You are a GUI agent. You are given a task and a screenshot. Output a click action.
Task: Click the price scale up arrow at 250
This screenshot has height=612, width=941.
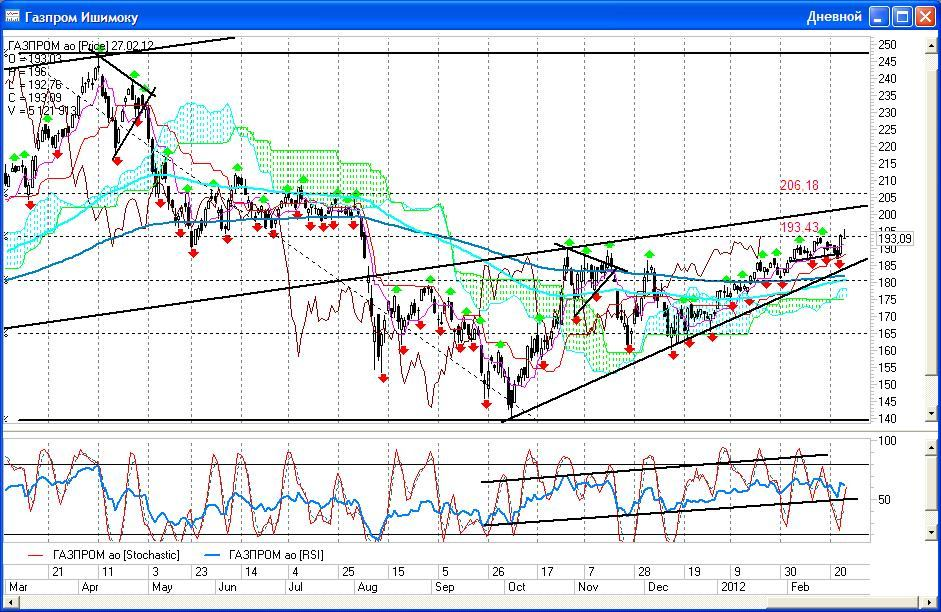(931, 45)
